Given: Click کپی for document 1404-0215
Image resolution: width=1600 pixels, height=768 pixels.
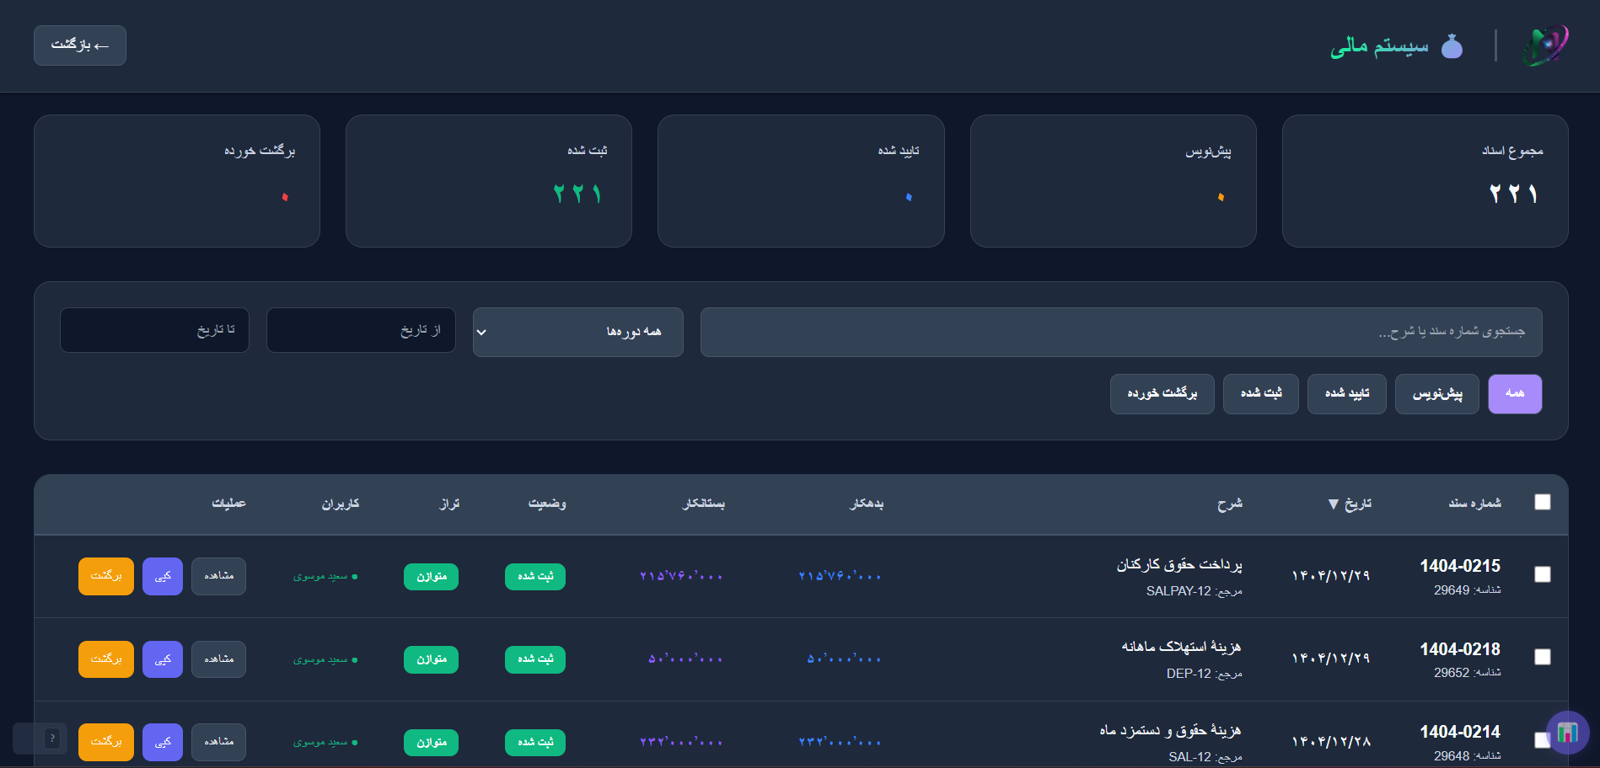Looking at the screenshot, I should click(x=162, y=576).
